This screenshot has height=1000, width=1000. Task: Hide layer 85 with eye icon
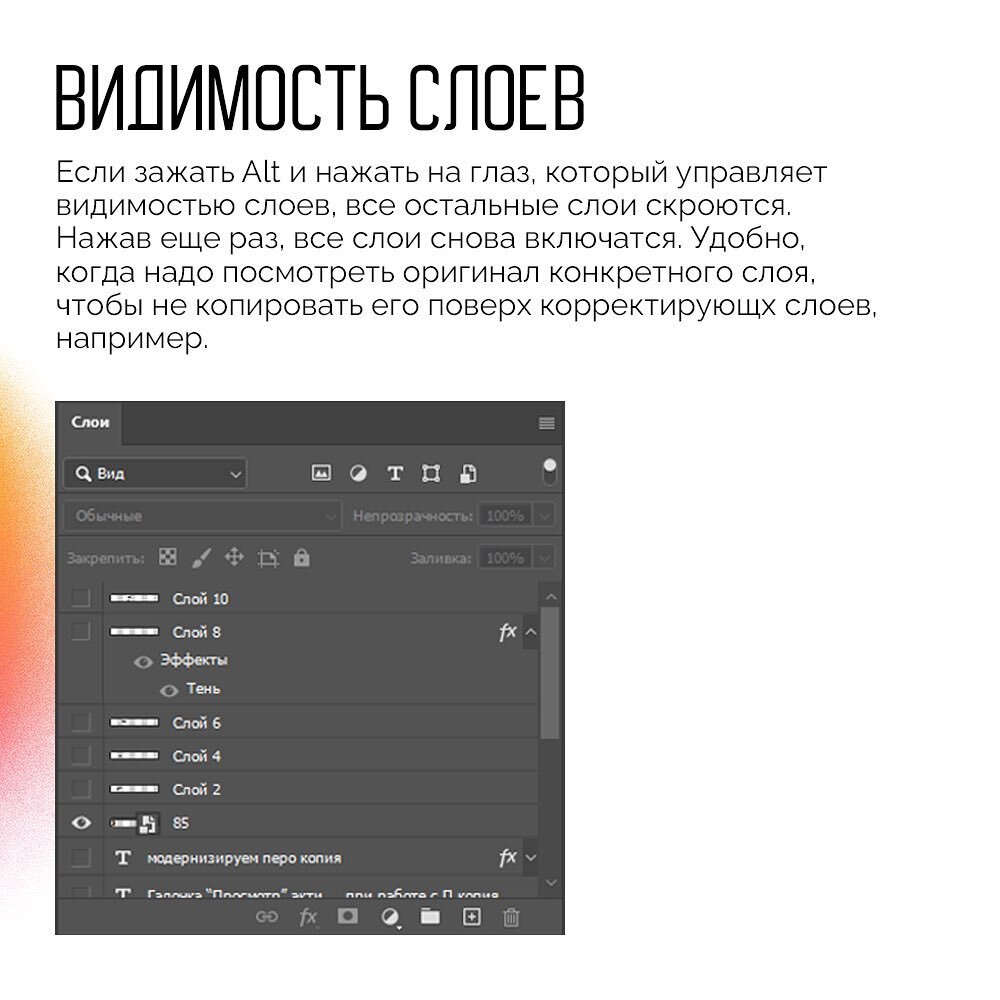[x=81, y=823]
